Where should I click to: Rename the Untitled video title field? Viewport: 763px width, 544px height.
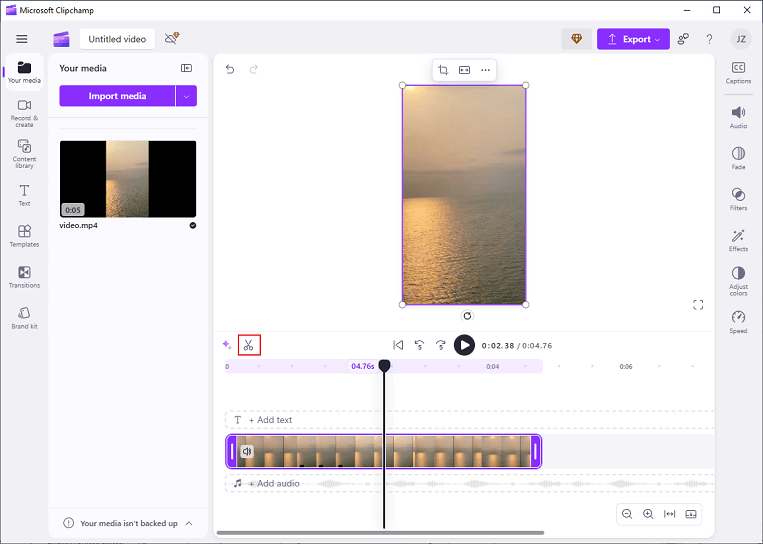tap(117, 39)
